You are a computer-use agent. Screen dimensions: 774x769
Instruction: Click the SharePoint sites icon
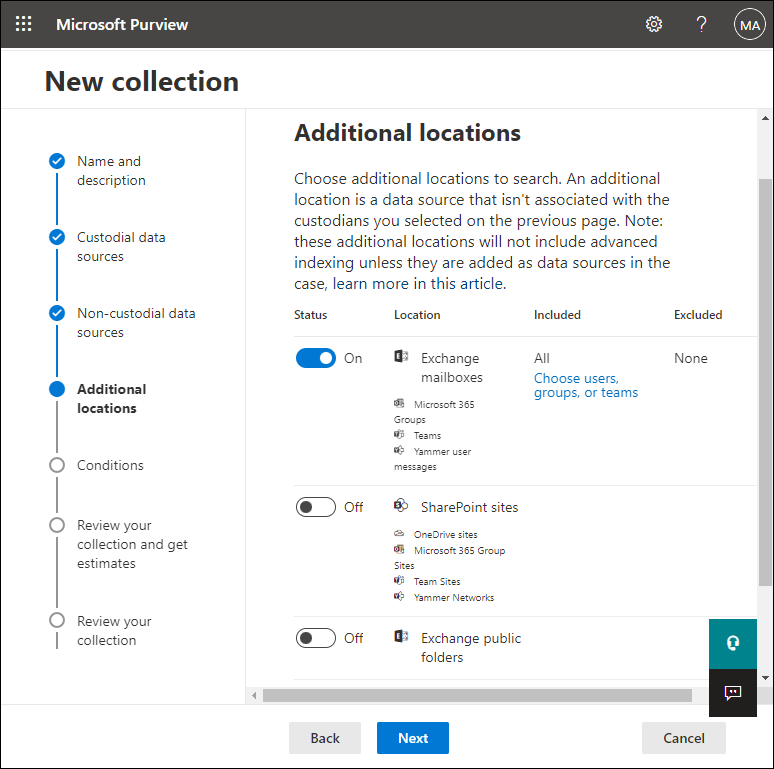pos(401,505)
